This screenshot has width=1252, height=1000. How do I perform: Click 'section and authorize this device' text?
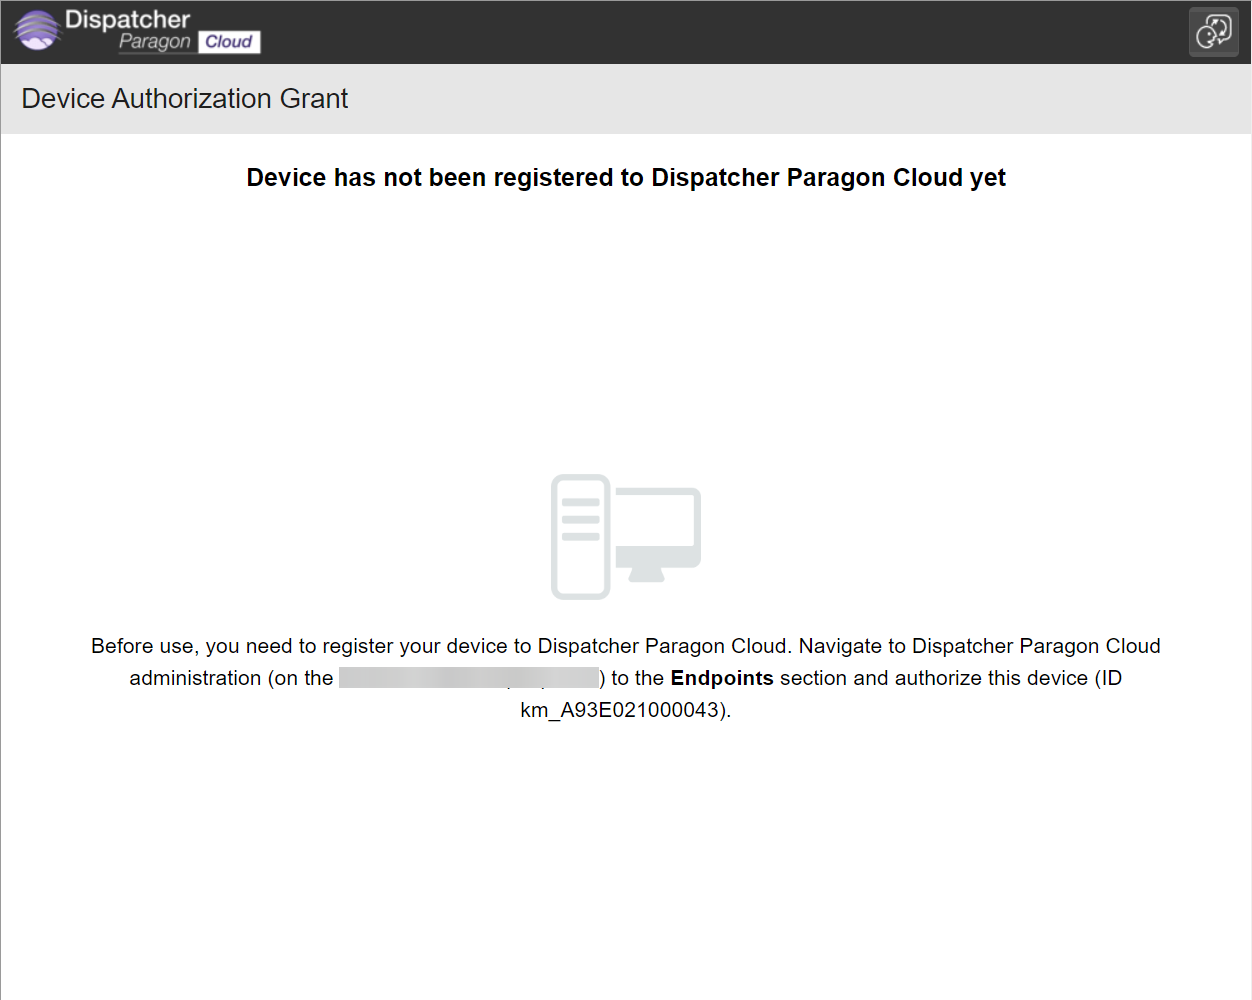pos(933,678)
